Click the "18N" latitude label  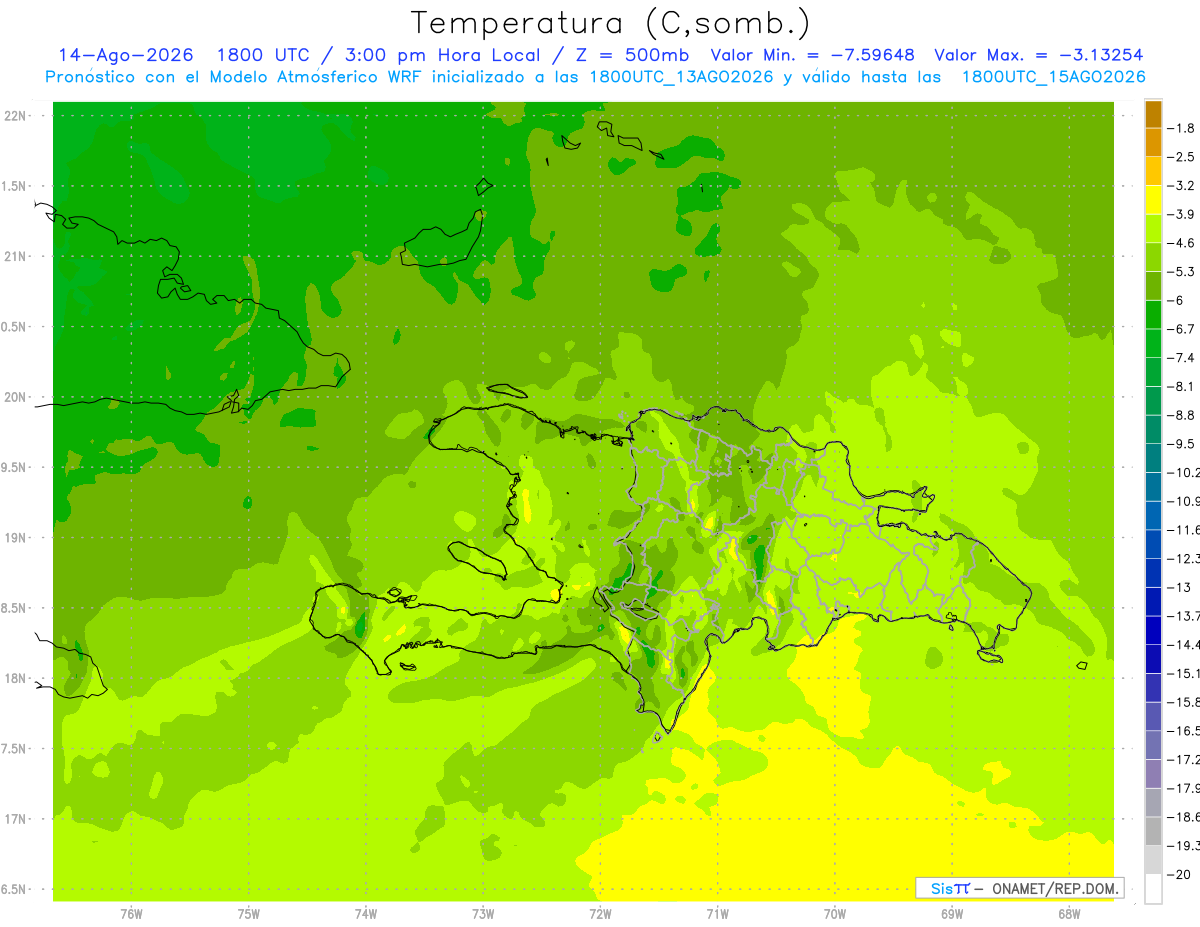pyautogui.click(x=17, y=678)
